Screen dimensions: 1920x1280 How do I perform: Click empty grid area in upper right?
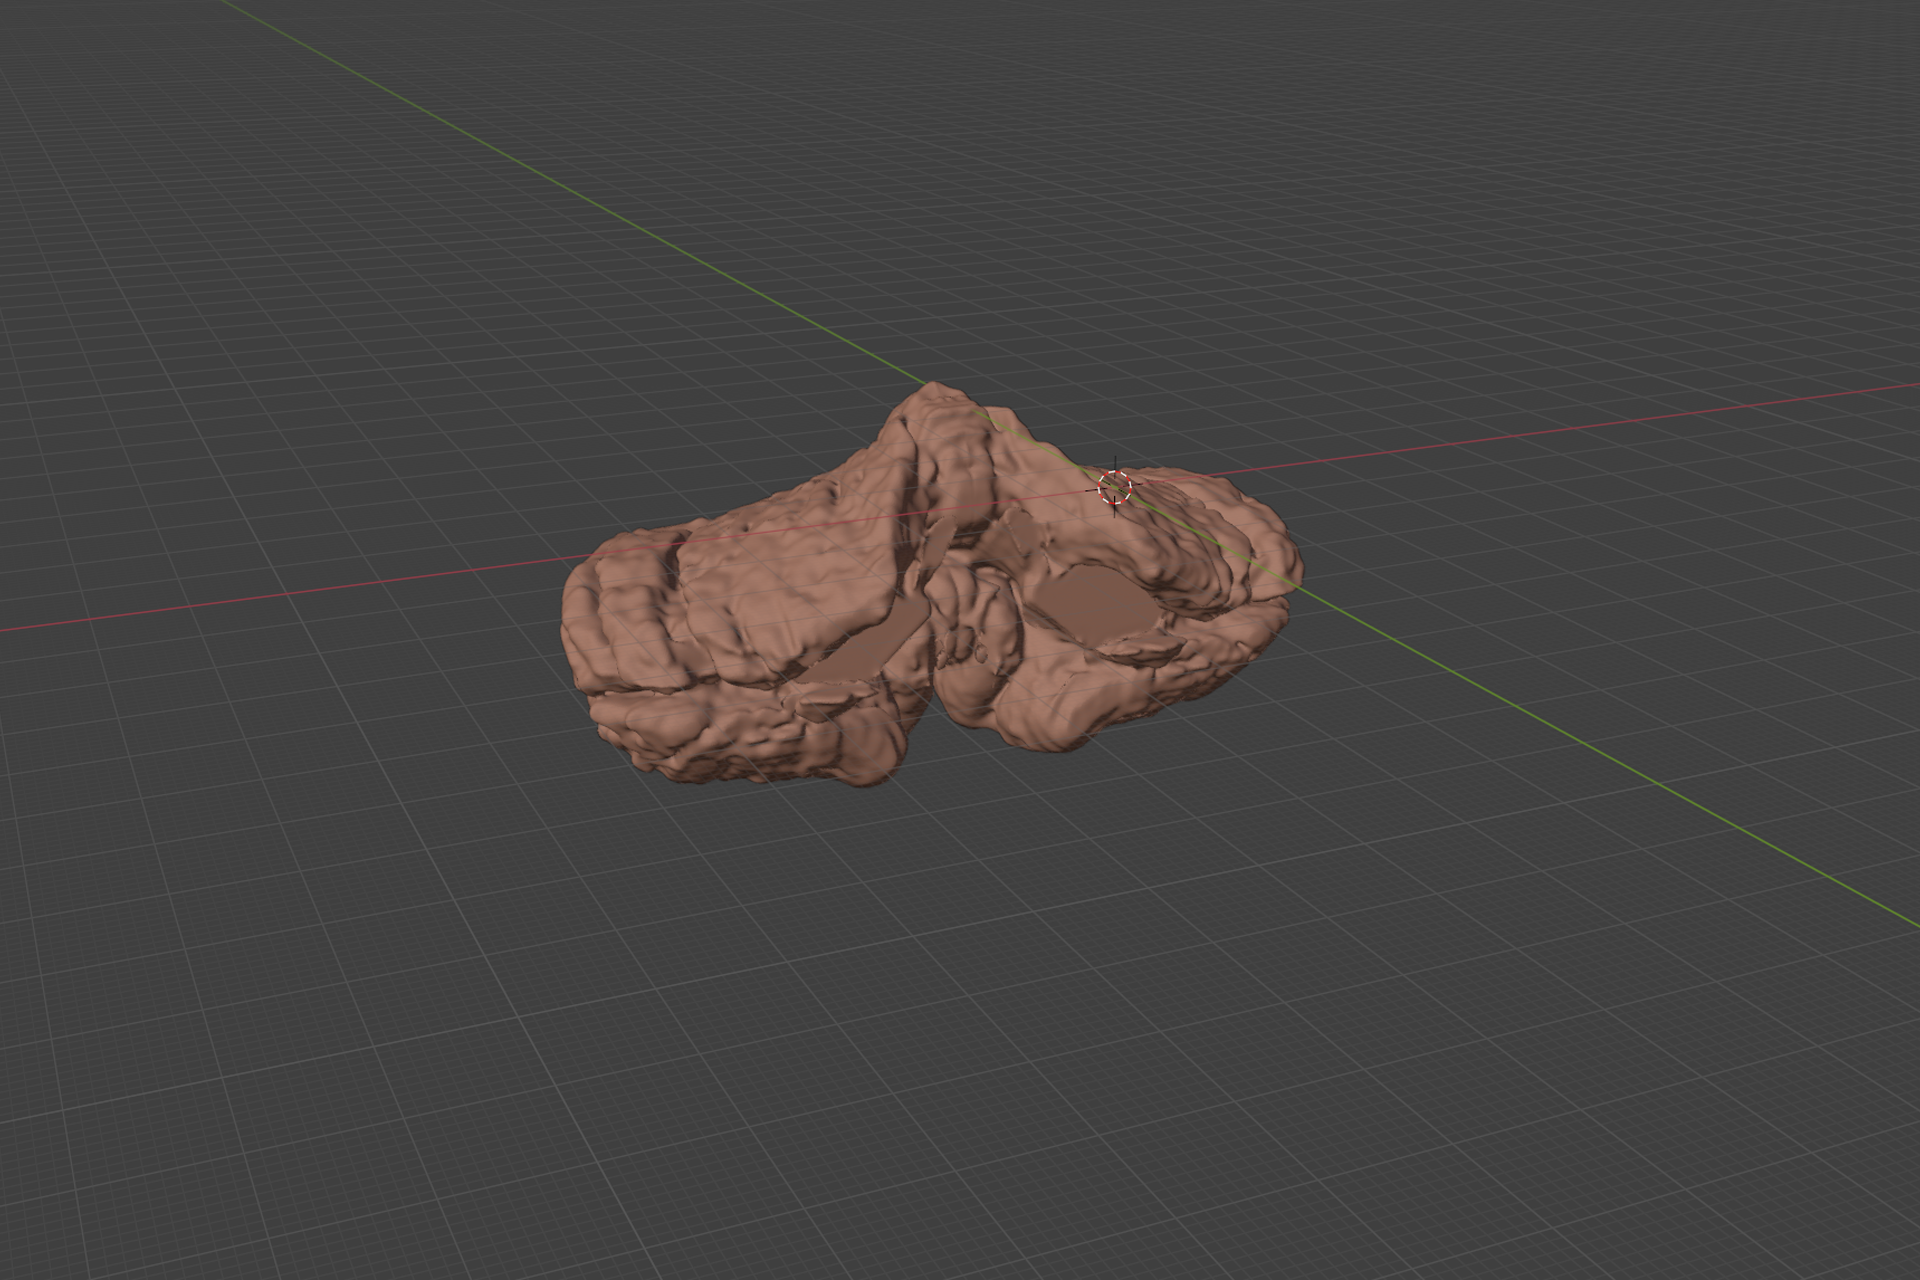[1600, 150]
